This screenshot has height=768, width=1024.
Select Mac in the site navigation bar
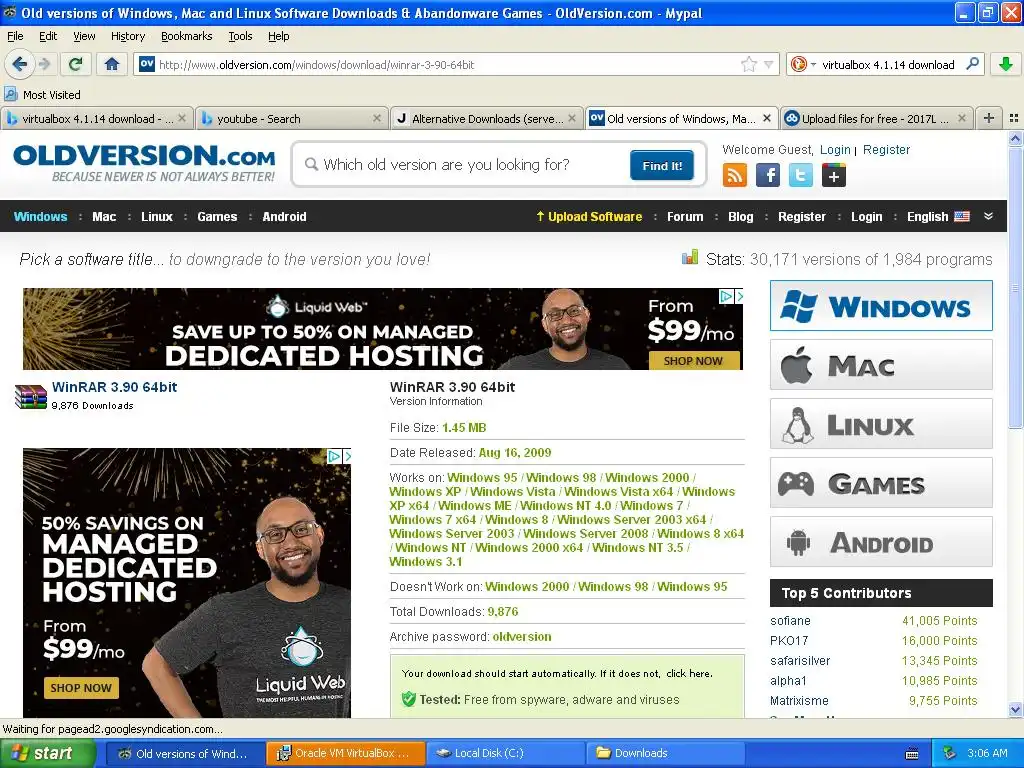(x=104, y=217)
